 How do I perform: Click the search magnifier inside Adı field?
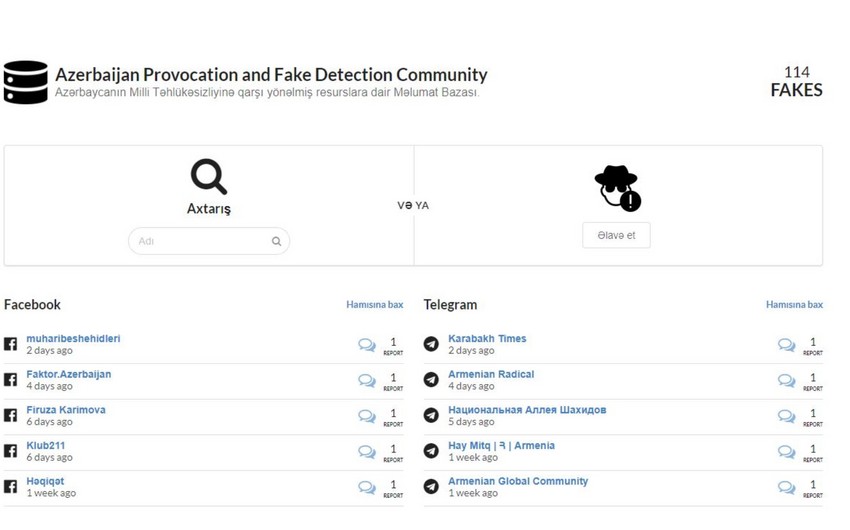[x=276, y=241]
